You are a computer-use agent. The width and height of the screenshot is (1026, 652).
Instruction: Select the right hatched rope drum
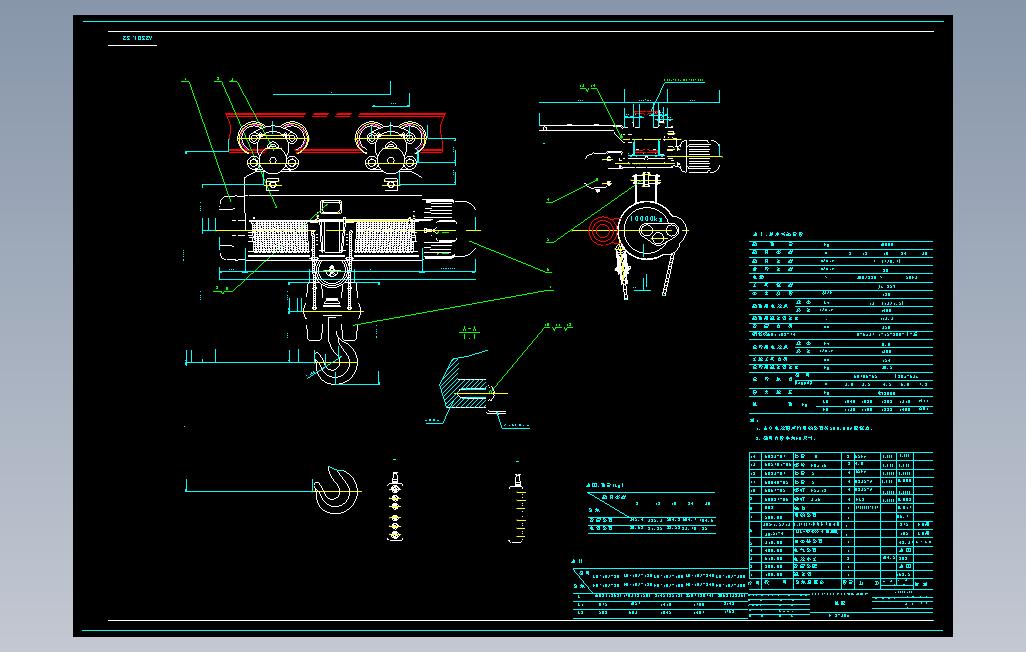[384, 236]
